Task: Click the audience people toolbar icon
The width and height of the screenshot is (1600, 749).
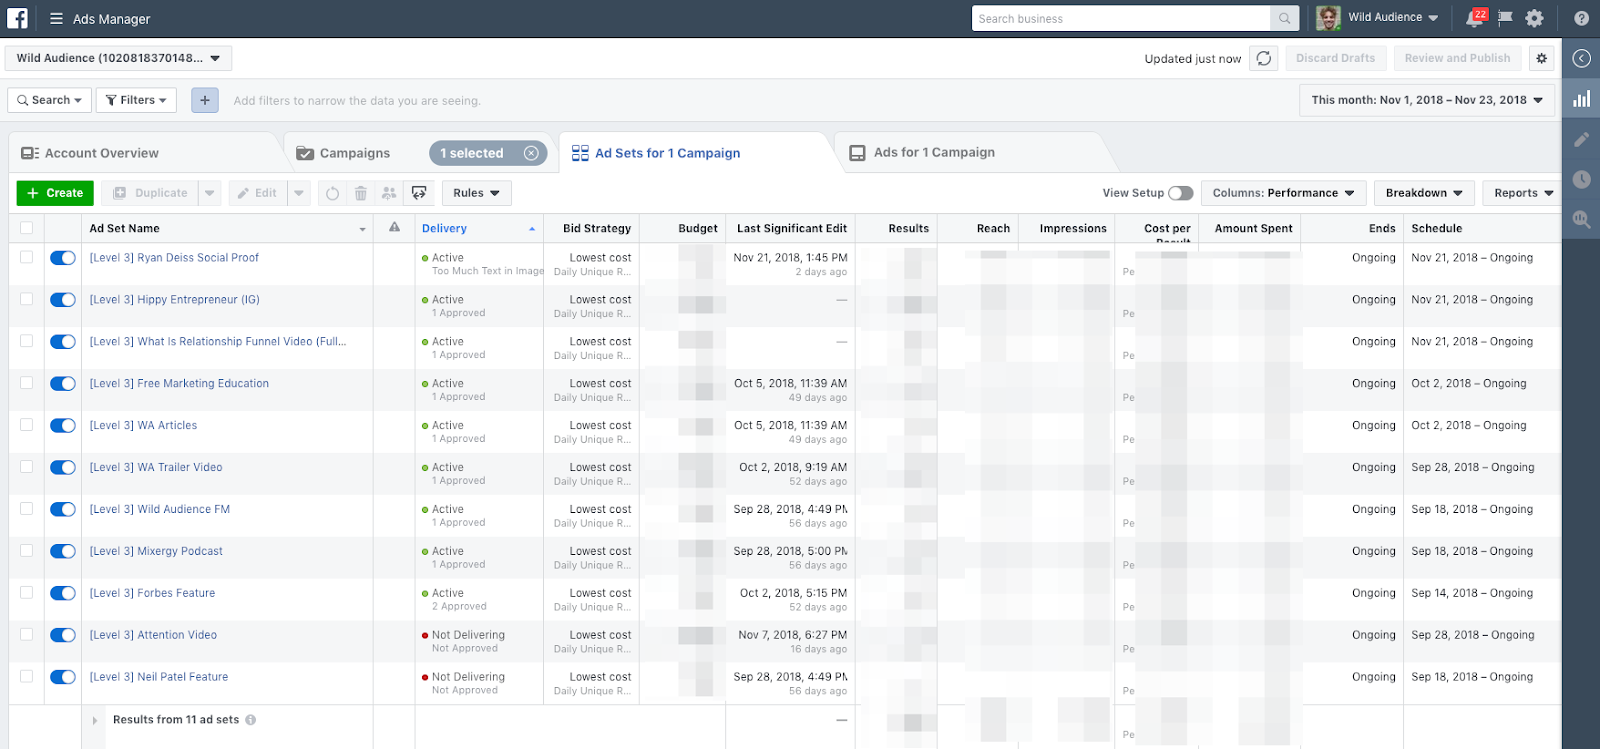Action: tap(389, 193)
